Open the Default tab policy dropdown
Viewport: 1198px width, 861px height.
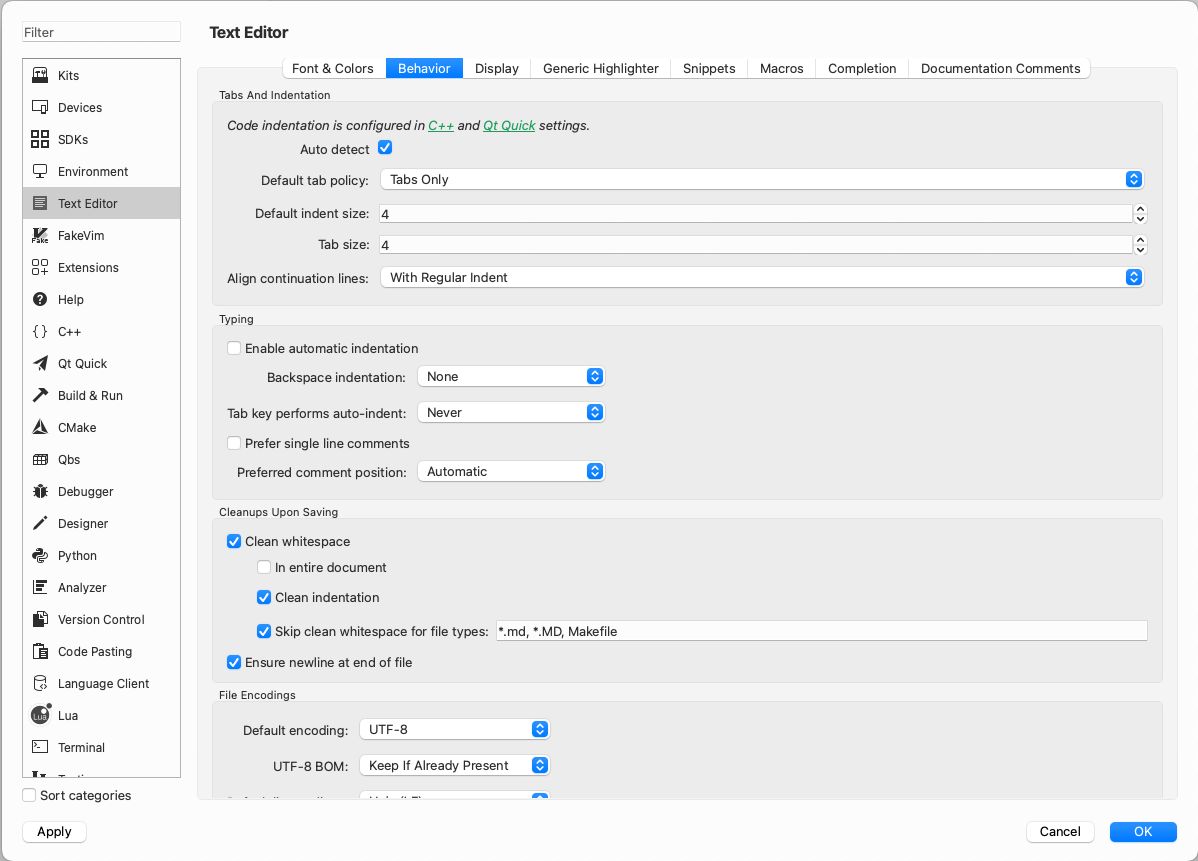[762, 180]
